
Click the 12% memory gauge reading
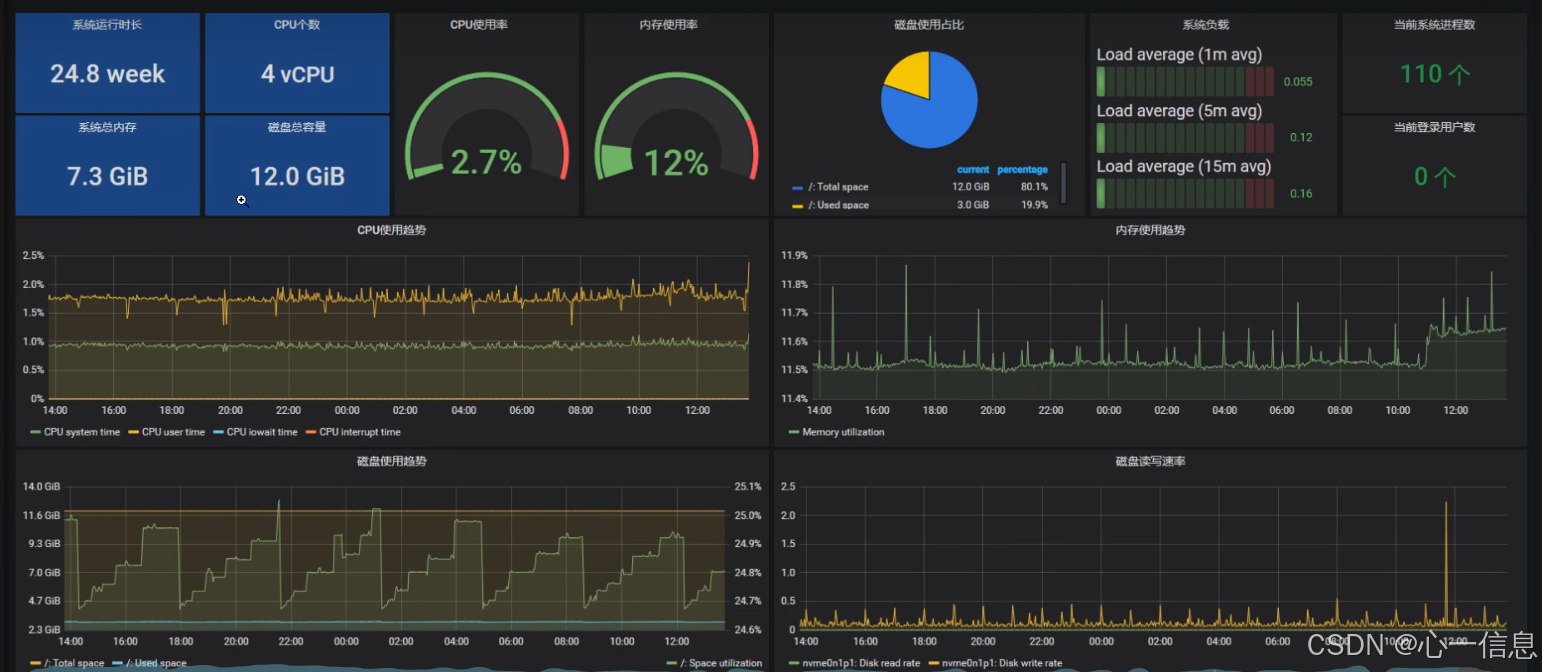677,162
